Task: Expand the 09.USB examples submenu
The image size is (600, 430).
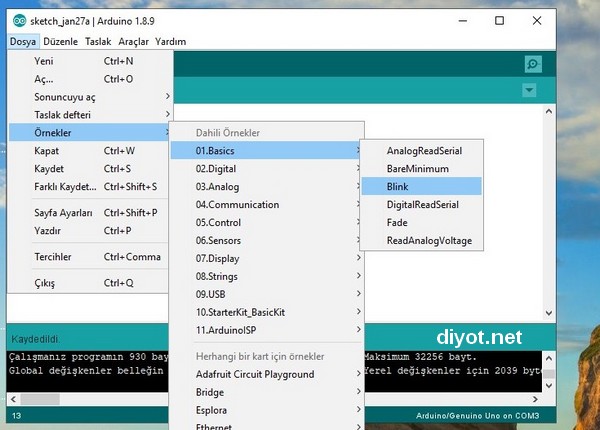Action: point(267,295)
